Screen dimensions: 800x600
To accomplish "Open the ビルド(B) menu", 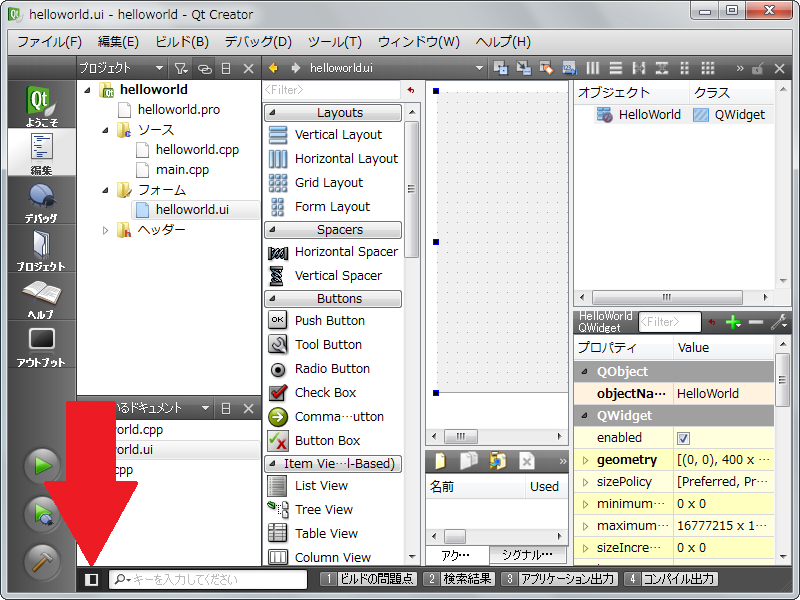I will coord(182,42).
